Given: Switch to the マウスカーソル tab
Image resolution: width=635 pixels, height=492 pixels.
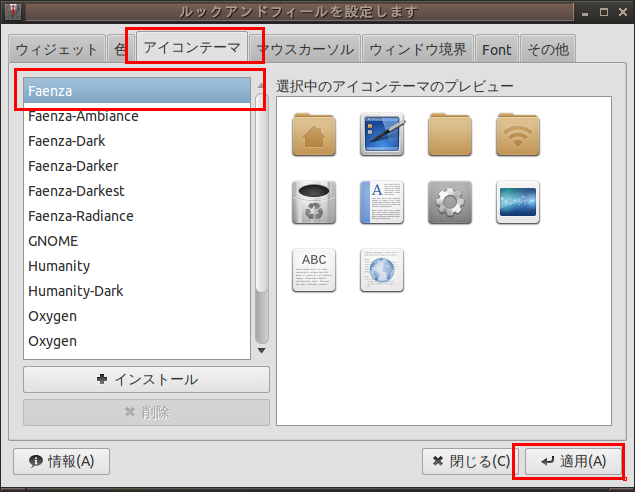Looking at the screenshot, I should click(x=305, y=49).
